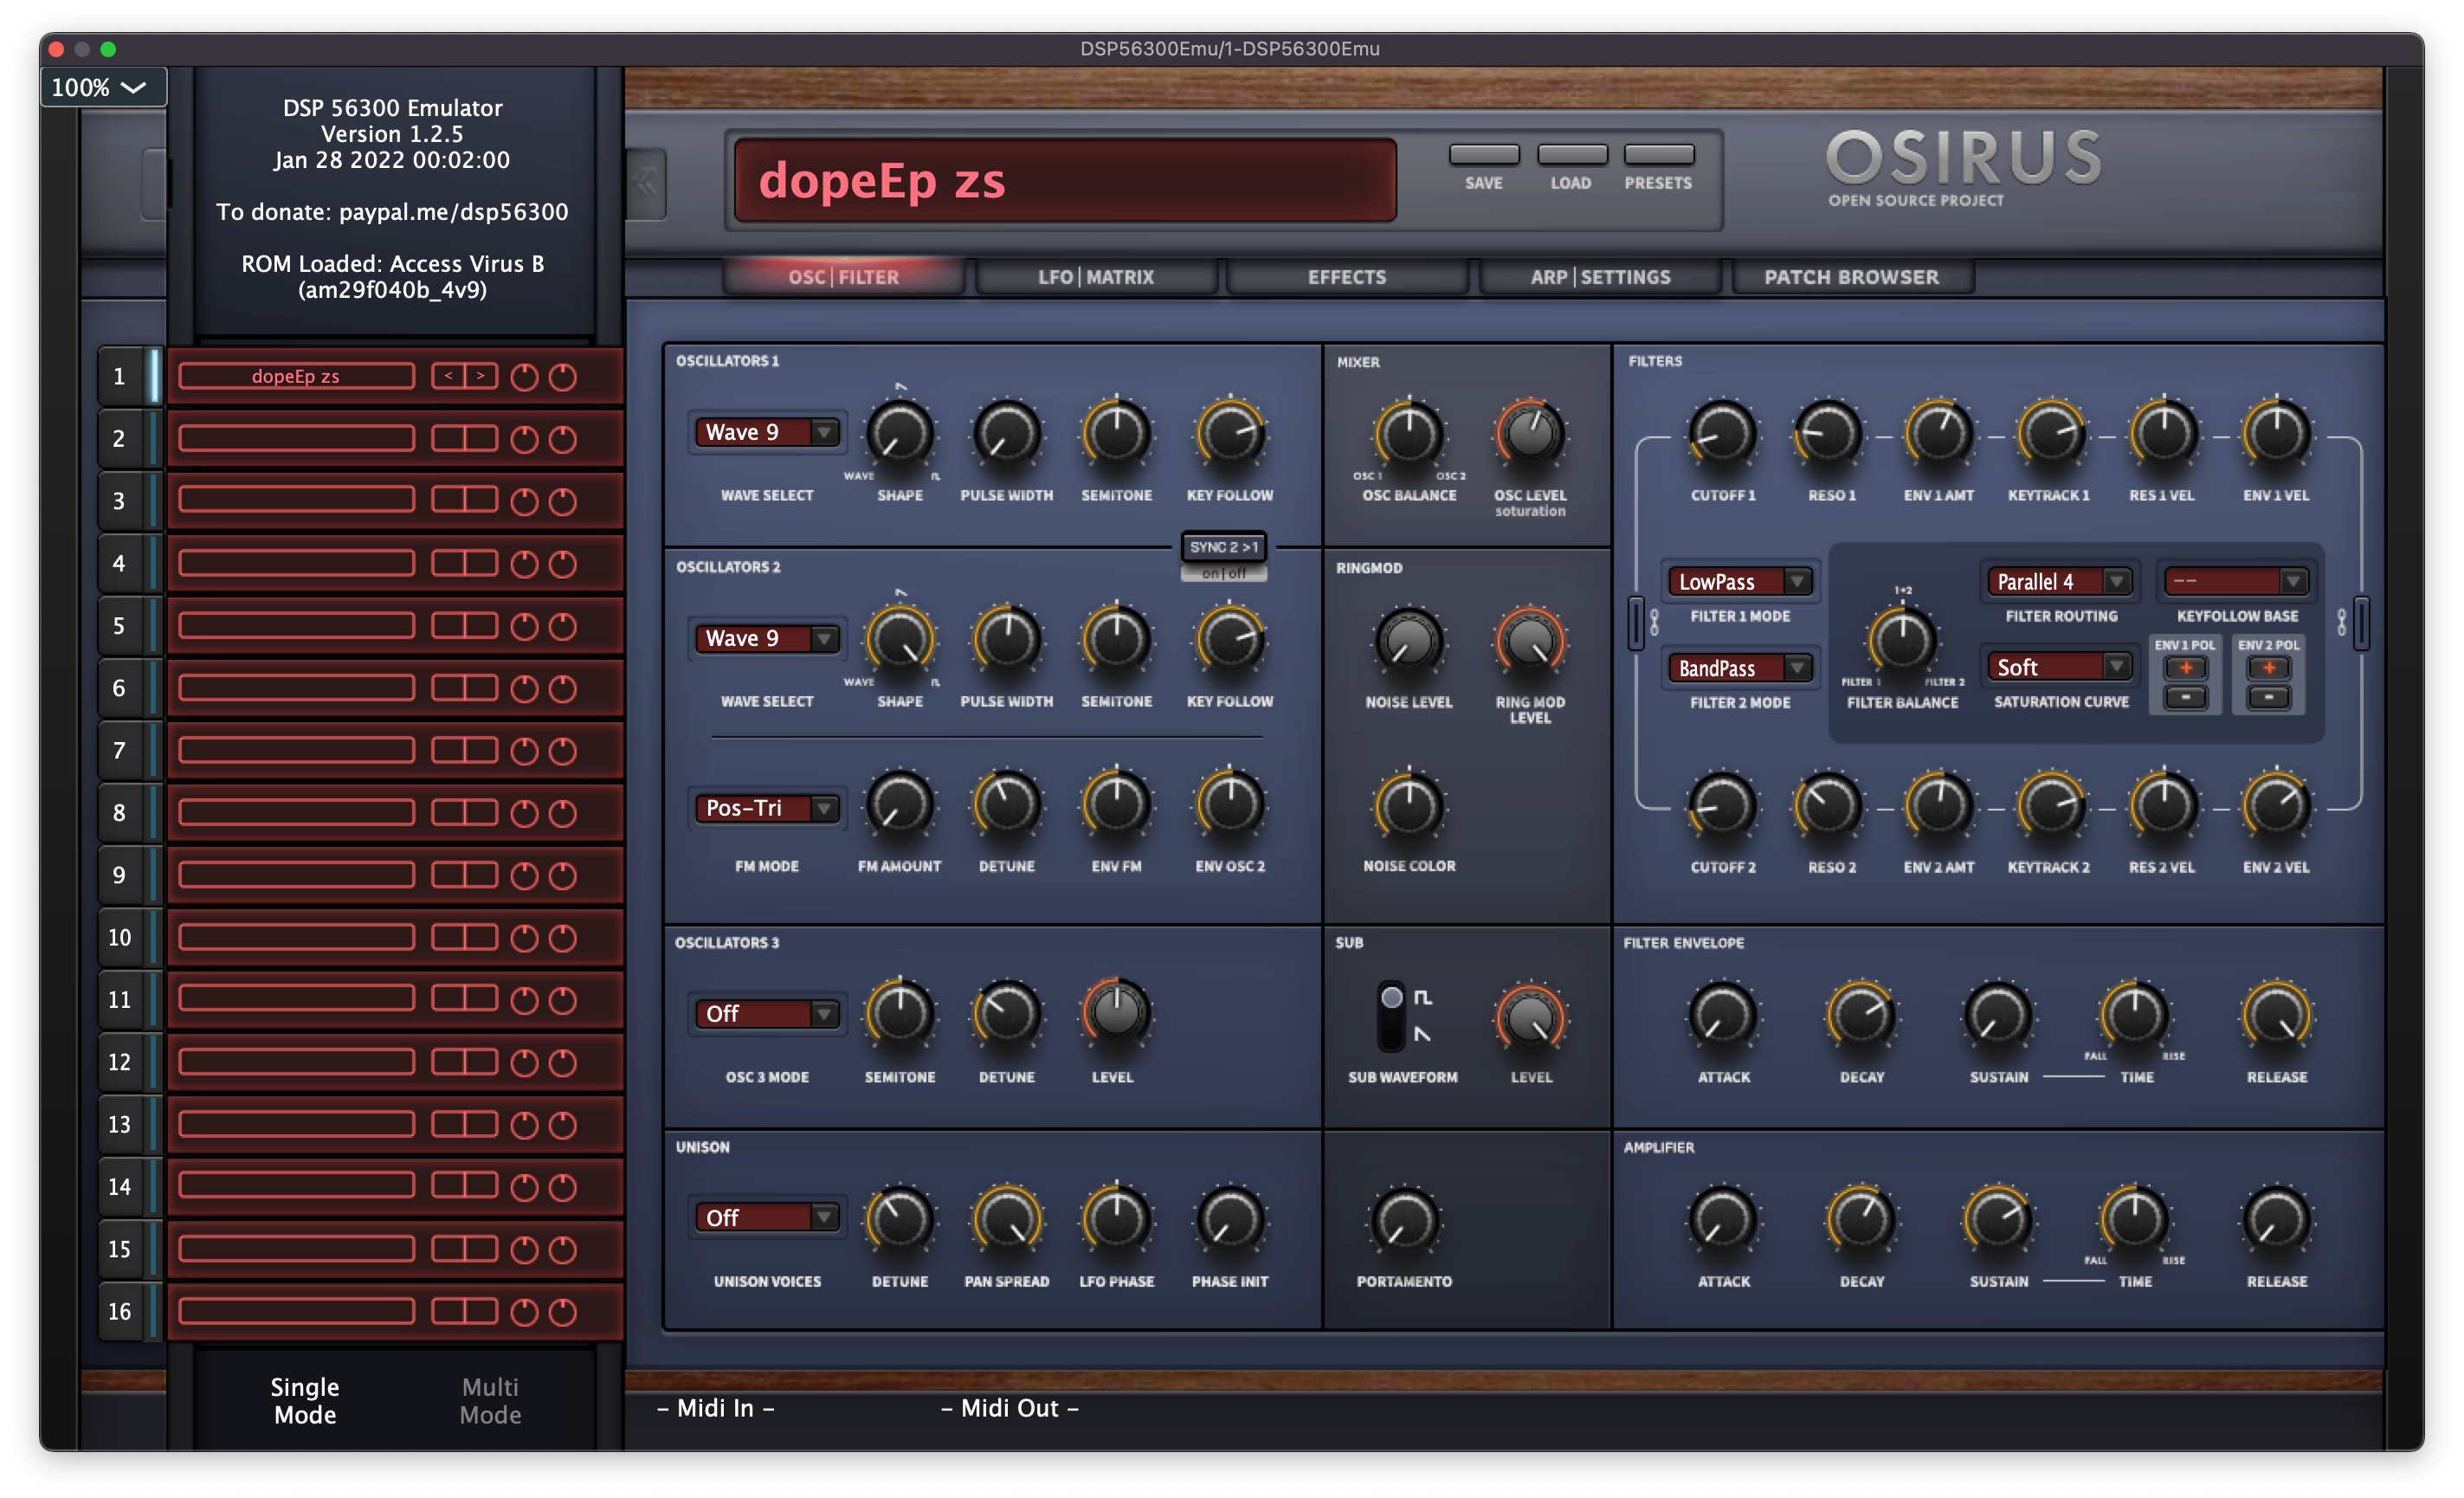The height and width of the screenshot is (1498, 2464).
Task: Click the next patch arrow for part 1
Action: (483, 376)
